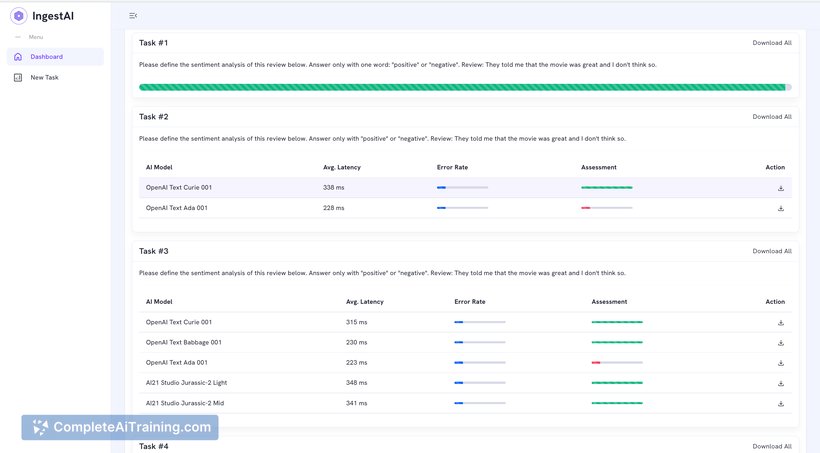This screenshot has height=453, width=820.
Task: Click the Task #3 Assessment column header
Action: tap(609, 302)
